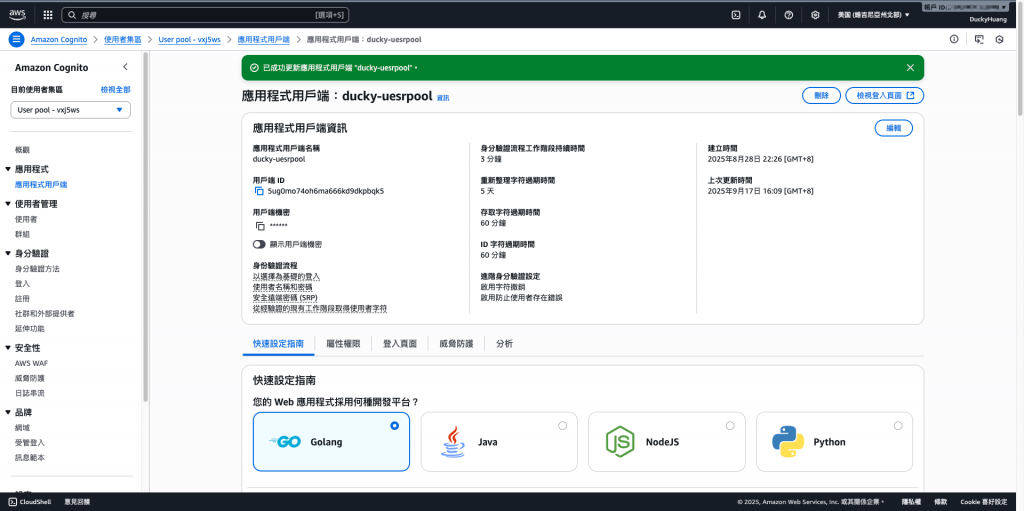The height and width of the screenshot is (511, 1024).
Task: Open the help question mark menu
Action: point(788,14)
